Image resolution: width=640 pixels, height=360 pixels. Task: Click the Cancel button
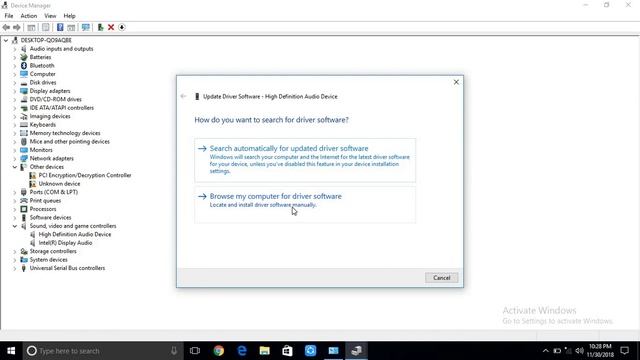[x=441, y=278]
